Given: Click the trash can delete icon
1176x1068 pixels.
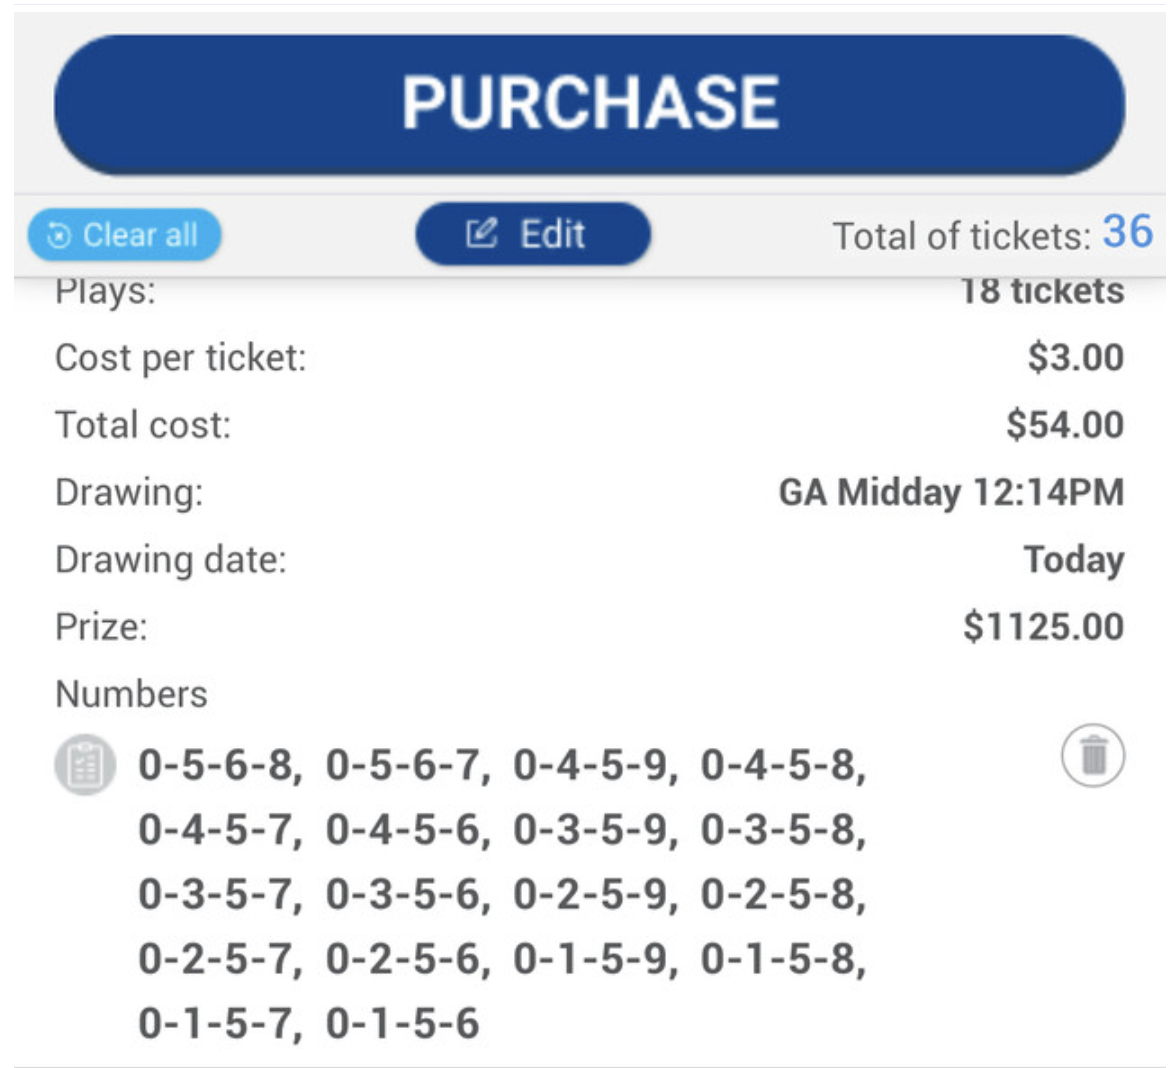Looking at the screenshot, I should (x=1093, y=755).
